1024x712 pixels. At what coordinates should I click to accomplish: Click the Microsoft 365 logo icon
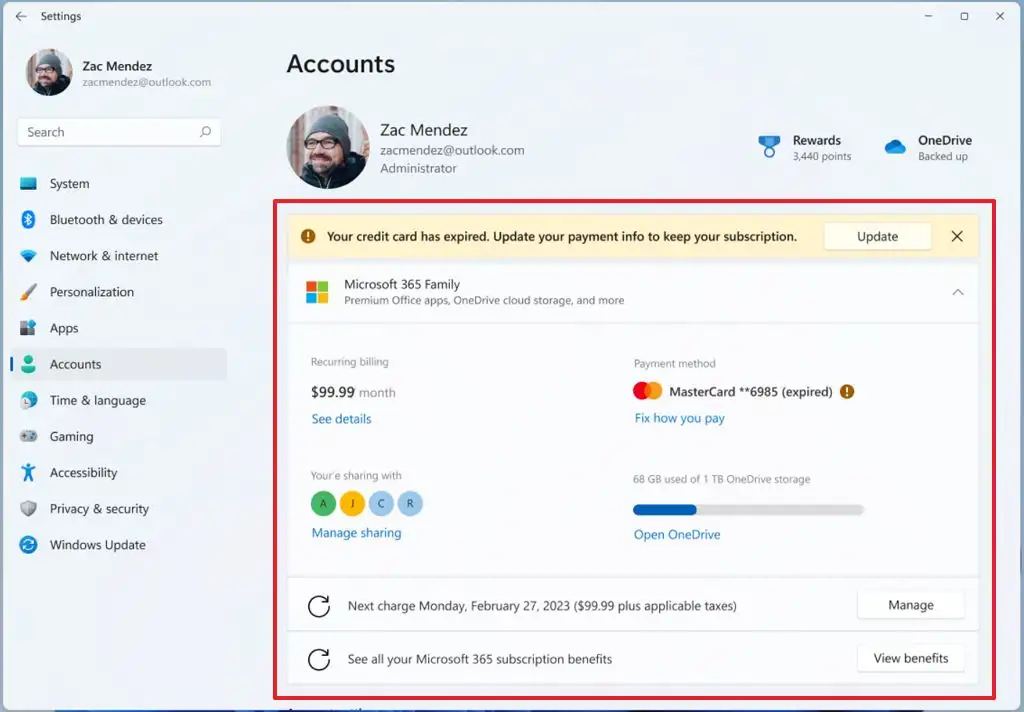[317, 292]
